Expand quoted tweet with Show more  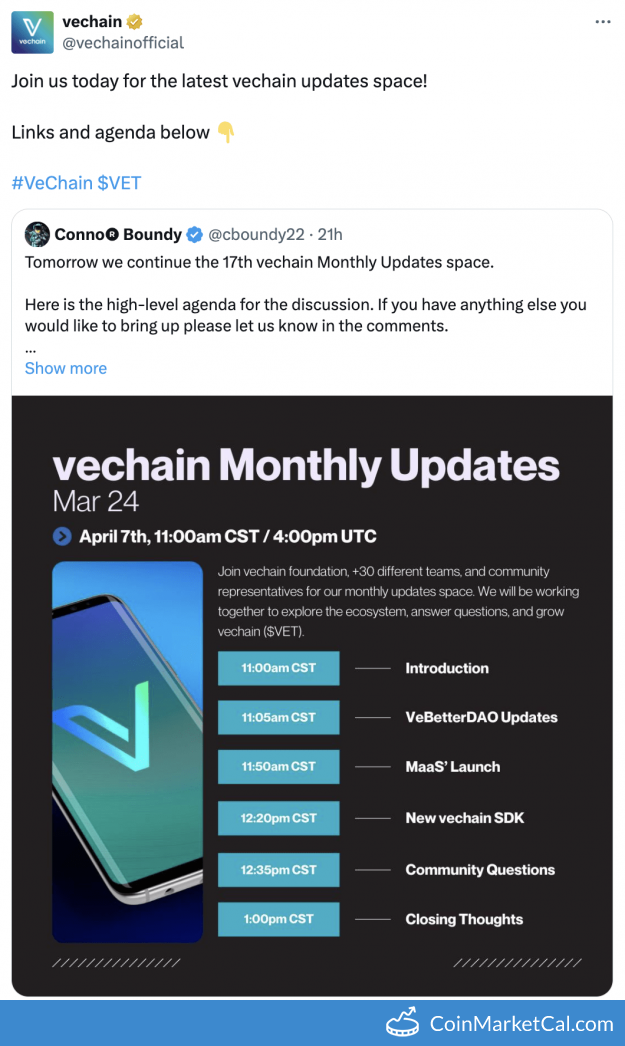[x=65, y=368]
